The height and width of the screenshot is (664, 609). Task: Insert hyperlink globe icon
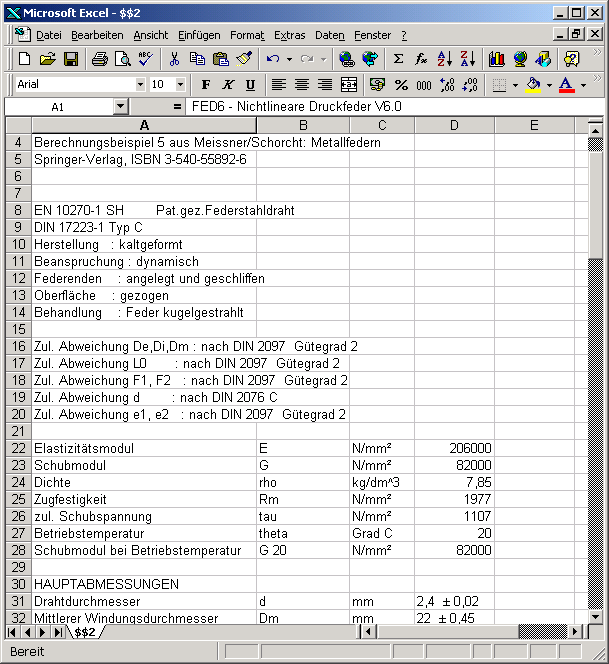pyautogui.click(x=347, y=59)
